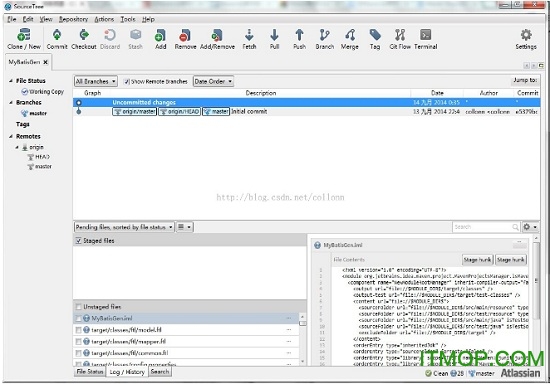Create a branch with the Branch icon
550x384 pixels.
pos(324,39)
